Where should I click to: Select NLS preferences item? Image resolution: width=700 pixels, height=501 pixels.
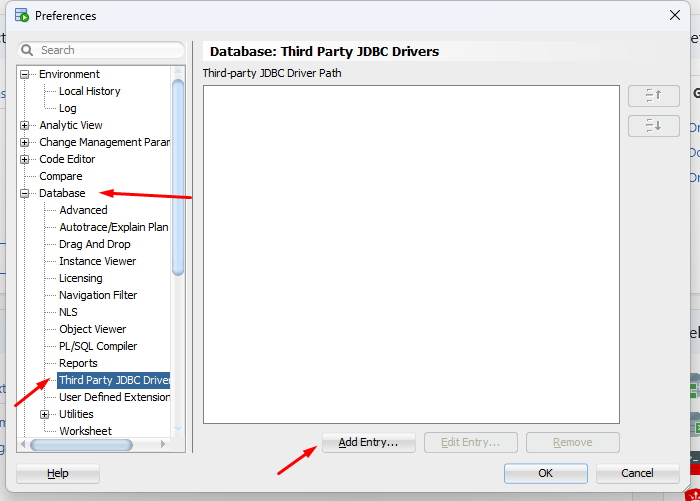tap(68, 312)
